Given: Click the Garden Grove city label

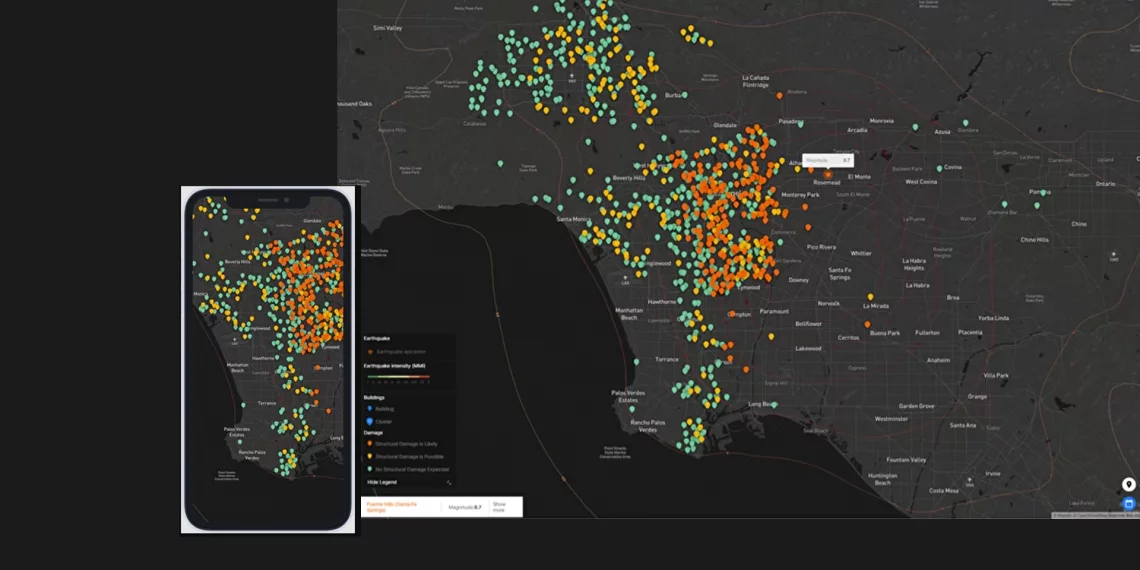Looking at the screenshot, I should coord(916,406).
